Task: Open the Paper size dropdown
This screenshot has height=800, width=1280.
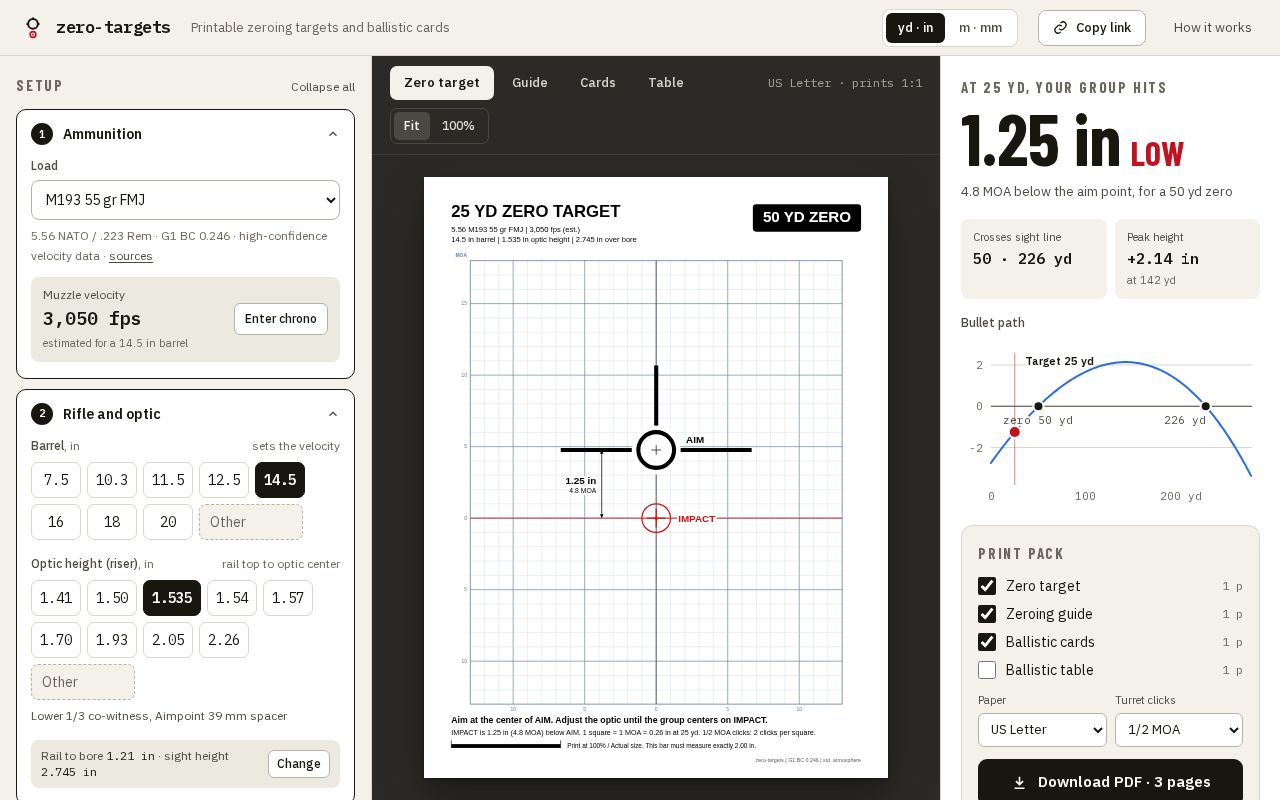Action: (x=1042, y=730)
